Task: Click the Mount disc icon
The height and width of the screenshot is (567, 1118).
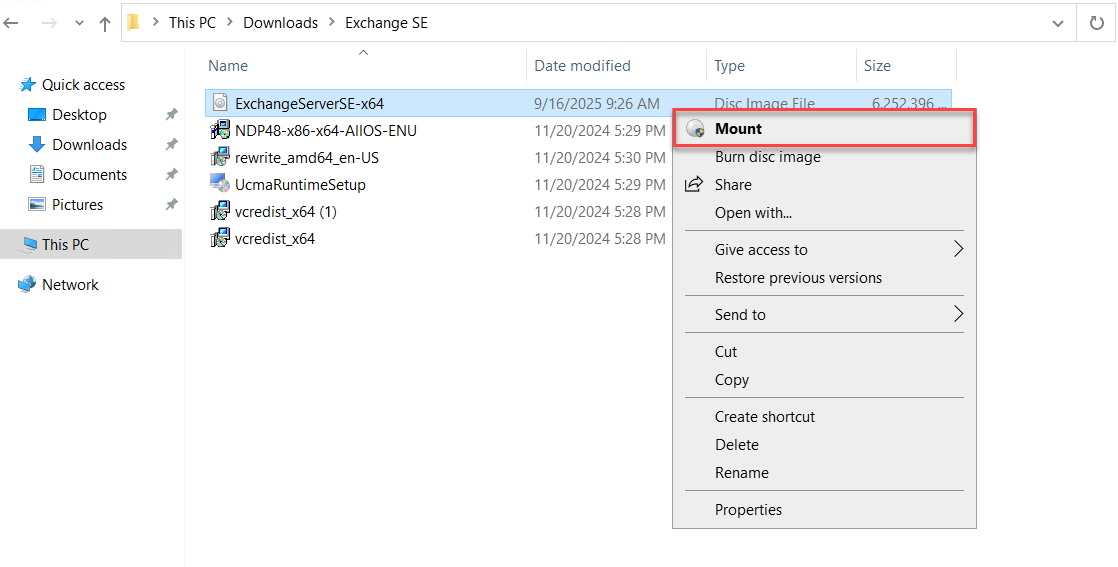Action: pos(695,129)
